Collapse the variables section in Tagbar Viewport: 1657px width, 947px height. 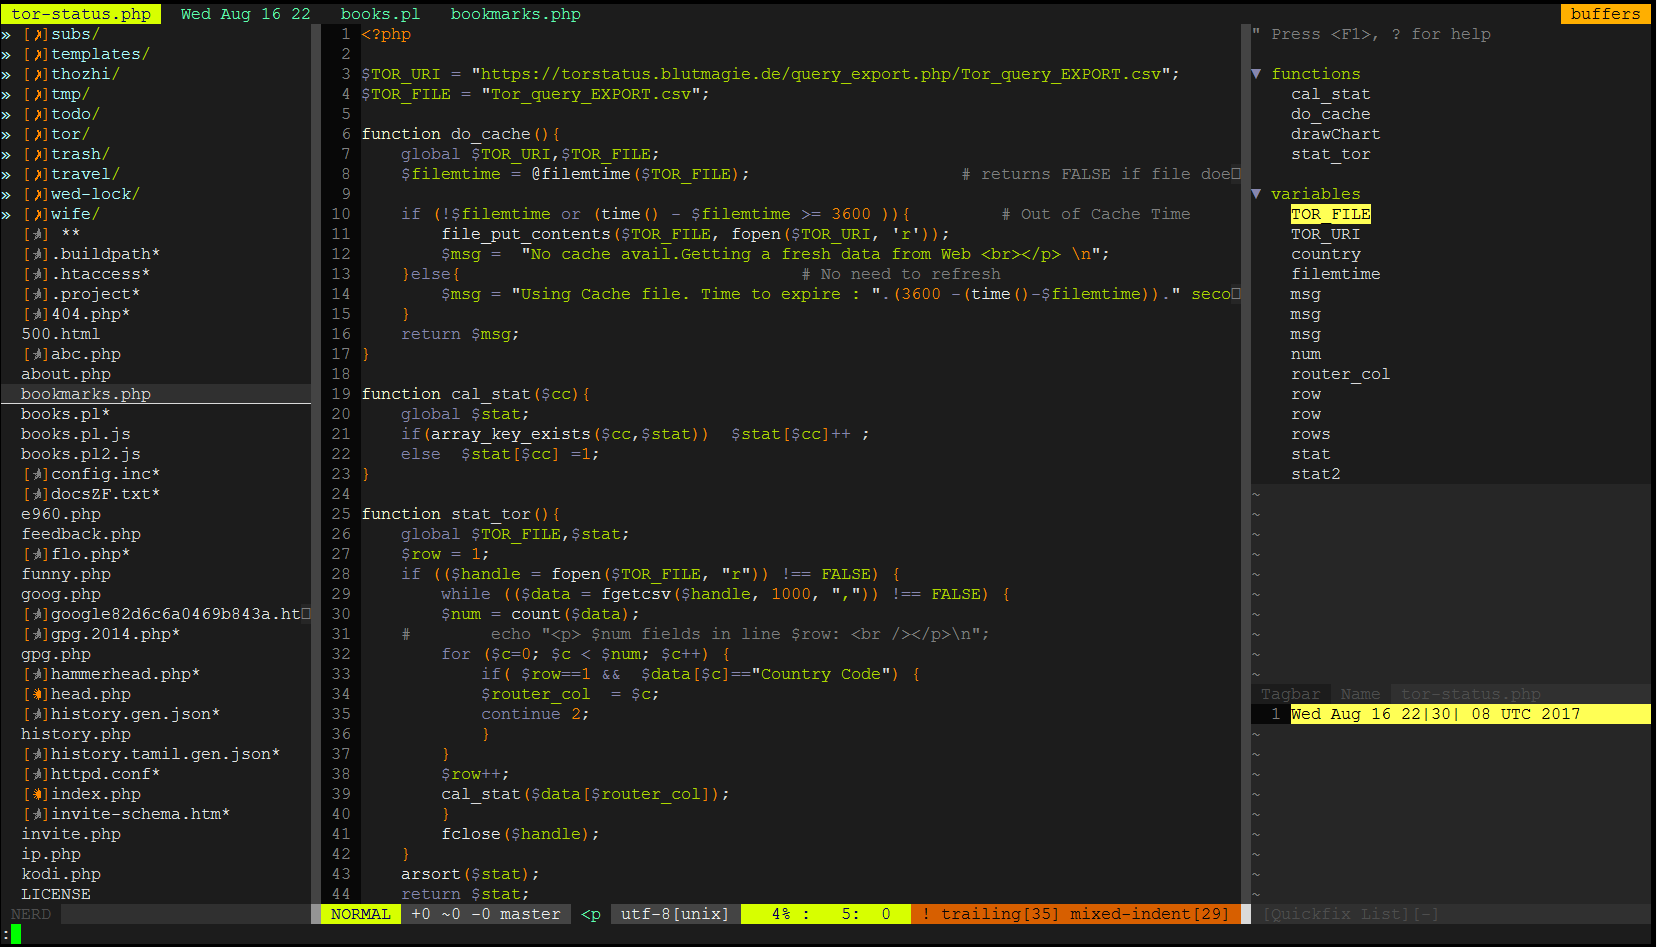1256,194
